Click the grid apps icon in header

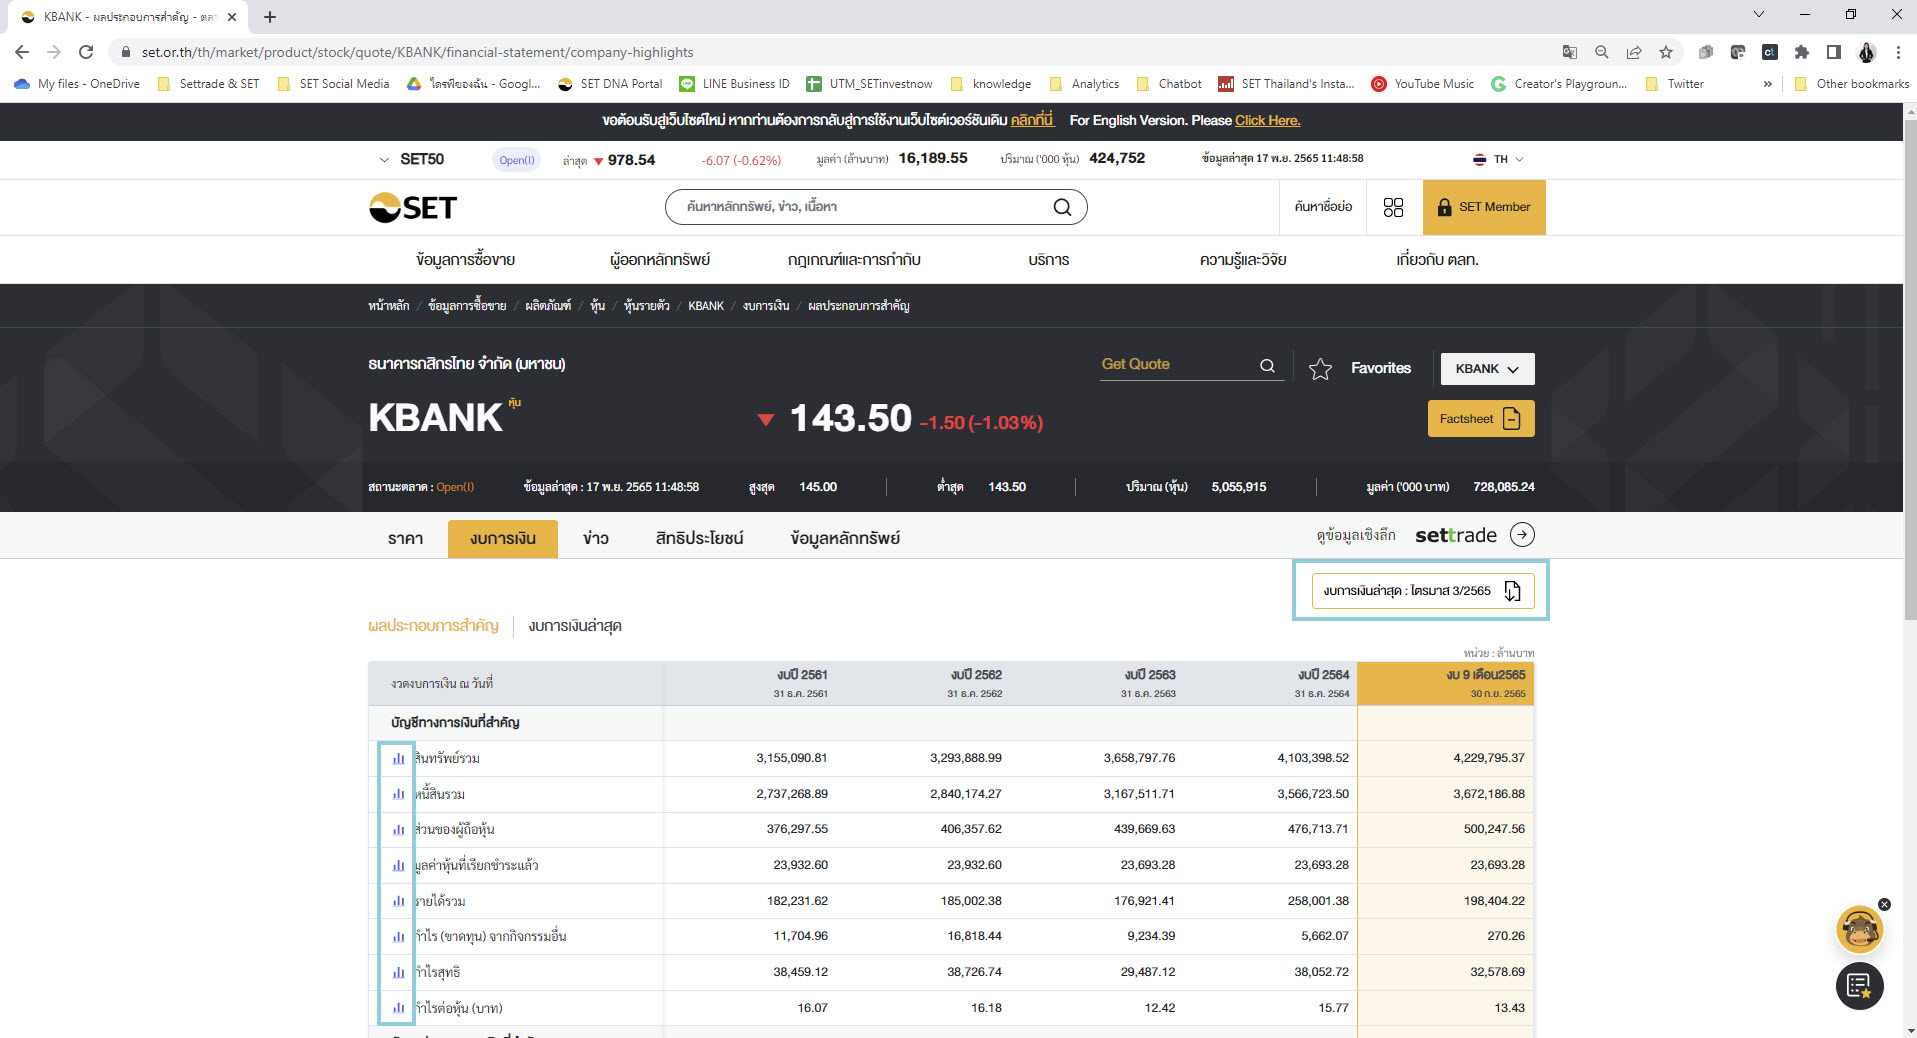[1393, 207]
